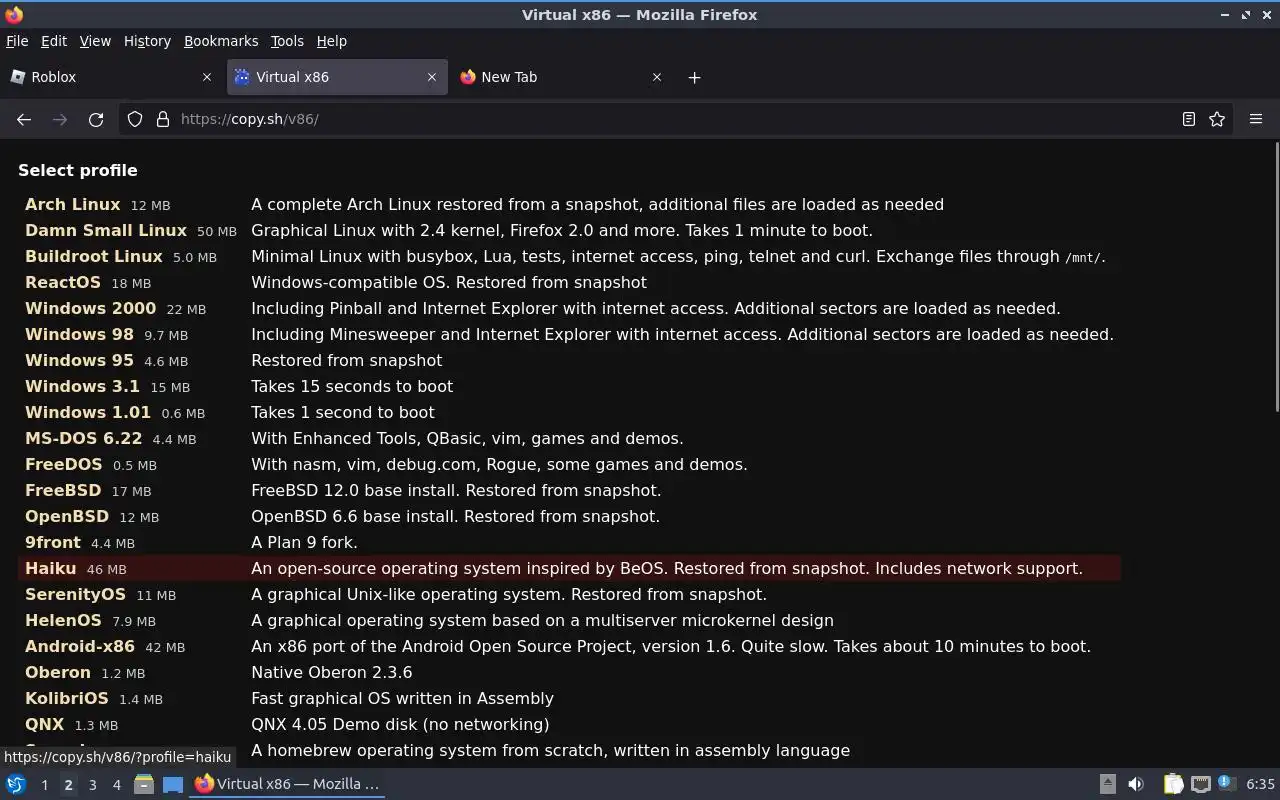The width and height of the screenshot is (1280, 800).
Task: Open the Arch Linux profile
Action: click(x=72, y=204)
